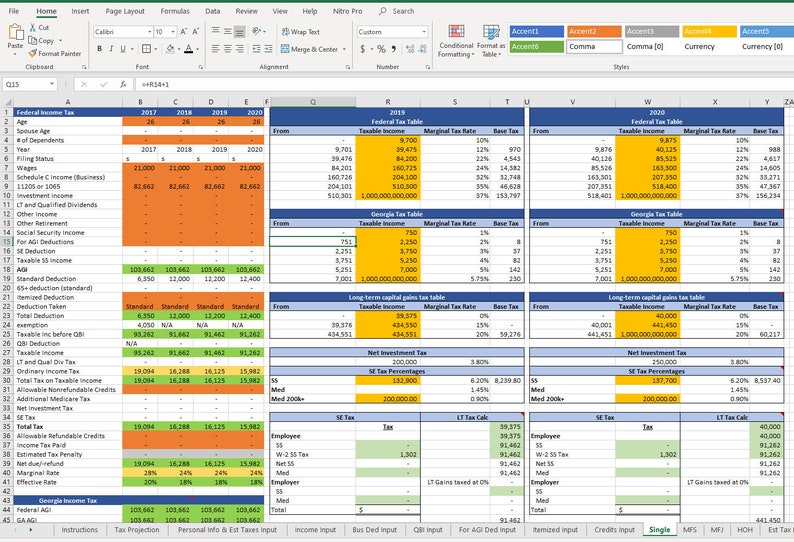Open the Borders dropdown arrow
This screenshot has width=794, height=542.
[155, 49]
